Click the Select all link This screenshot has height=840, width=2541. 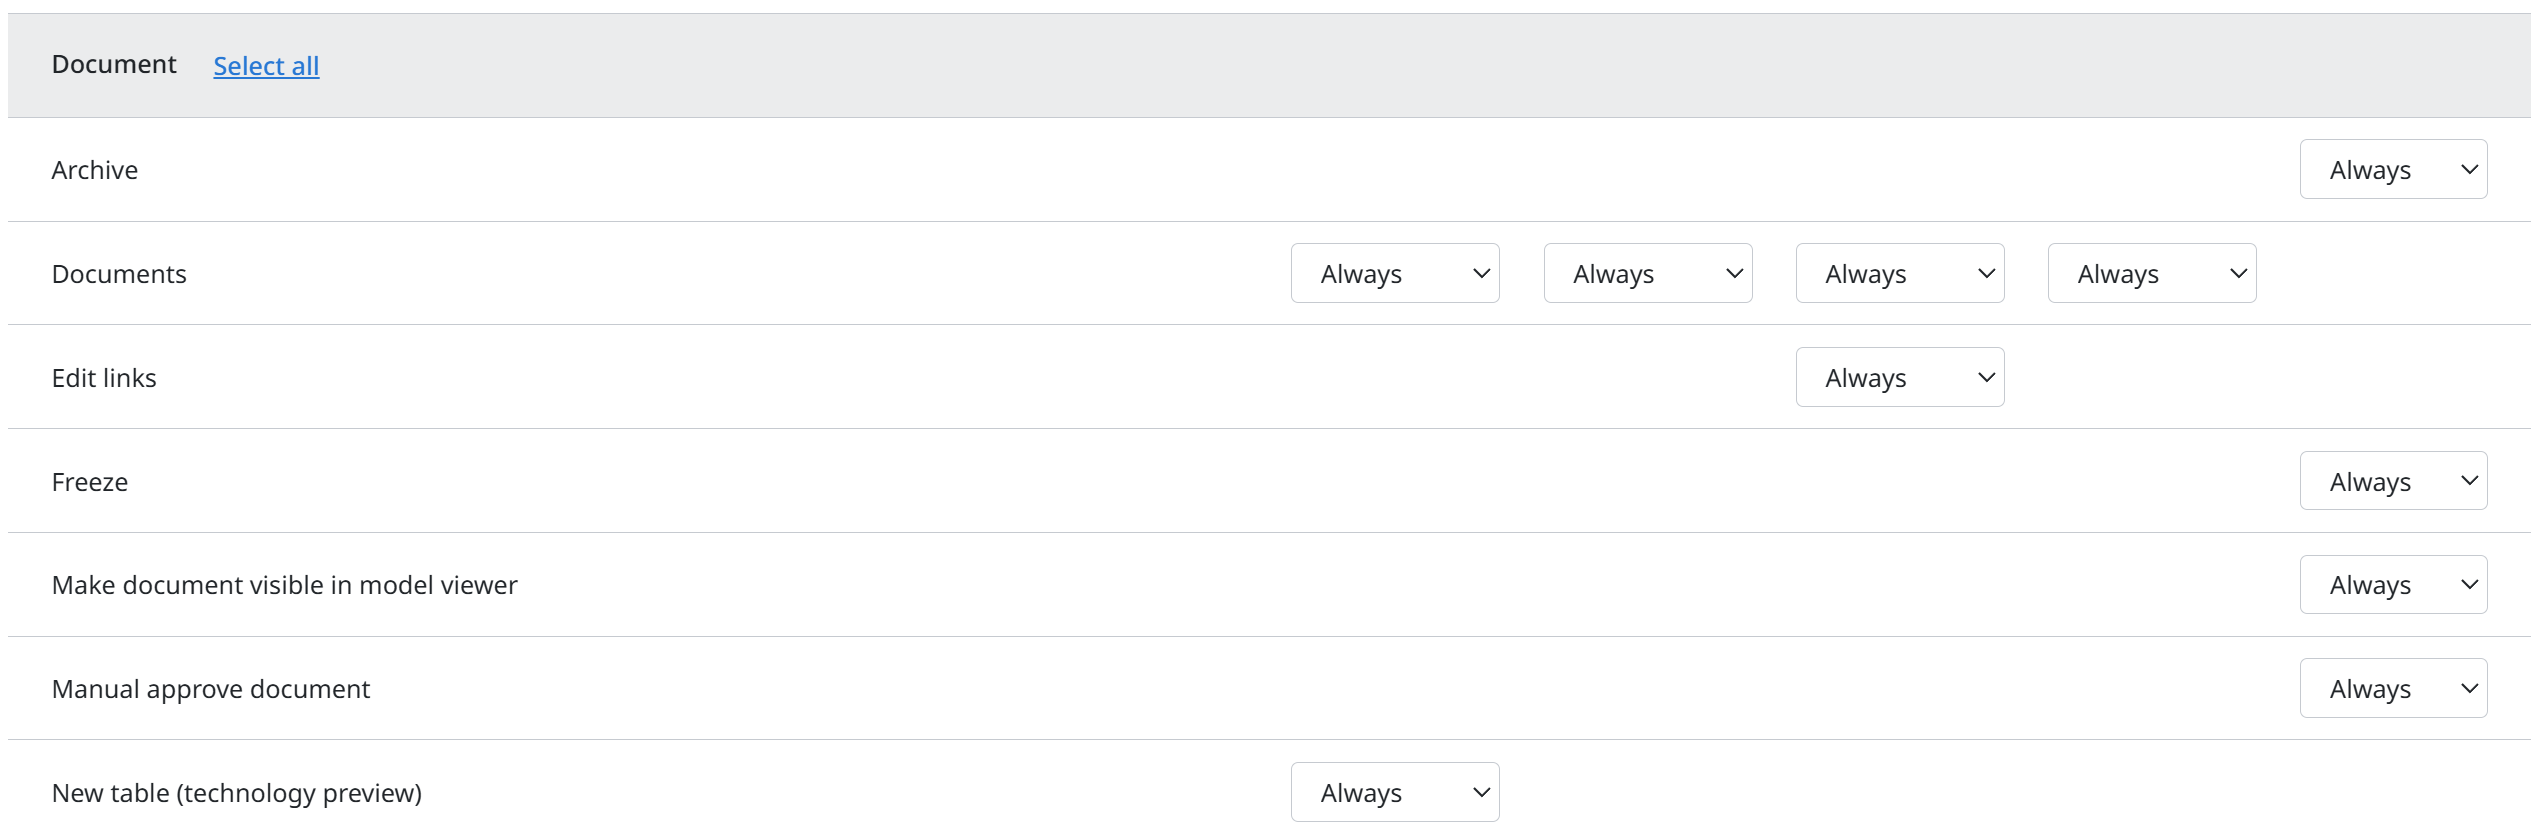coord(266,66)
